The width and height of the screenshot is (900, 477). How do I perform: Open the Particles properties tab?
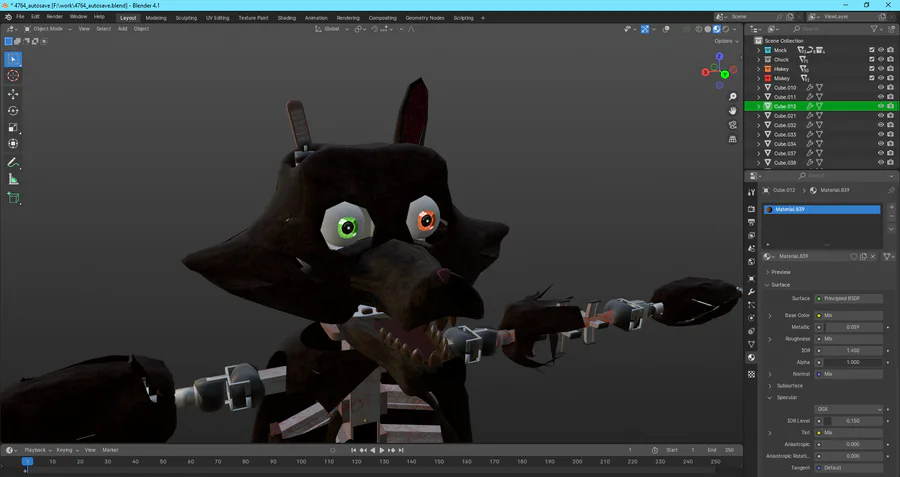pos(751,305)
